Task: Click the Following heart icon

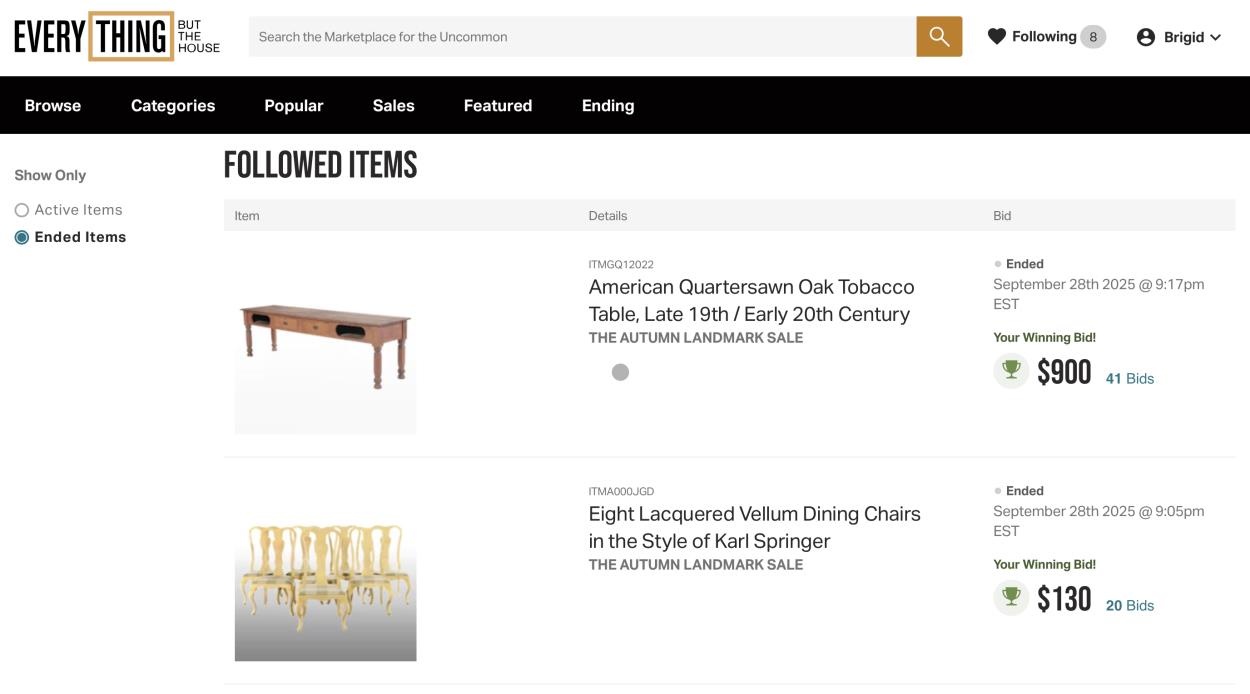Action: pyautogui.click(x=996, y=37)
